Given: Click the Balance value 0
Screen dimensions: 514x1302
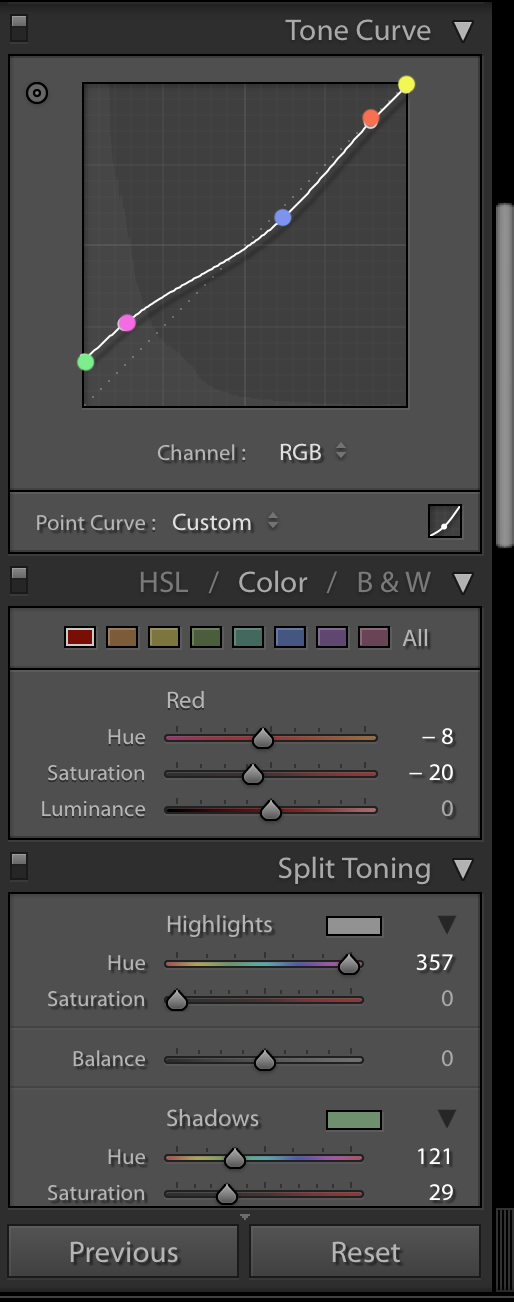Looking at the screenshot, I should pos(447,1059).
